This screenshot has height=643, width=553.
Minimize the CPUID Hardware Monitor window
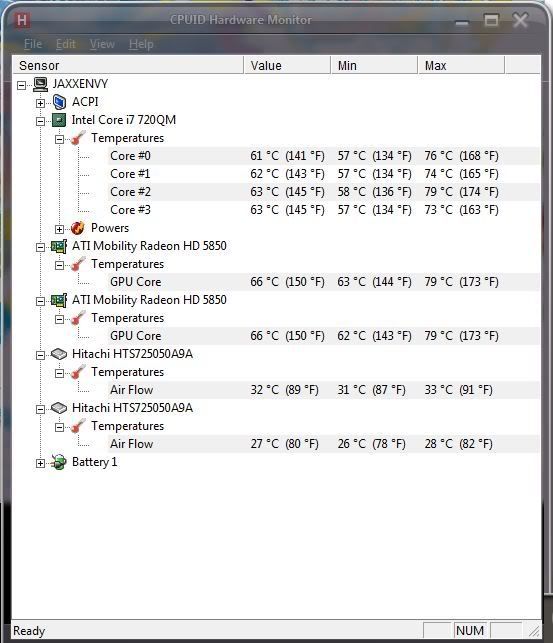click(x=462, y=21)
